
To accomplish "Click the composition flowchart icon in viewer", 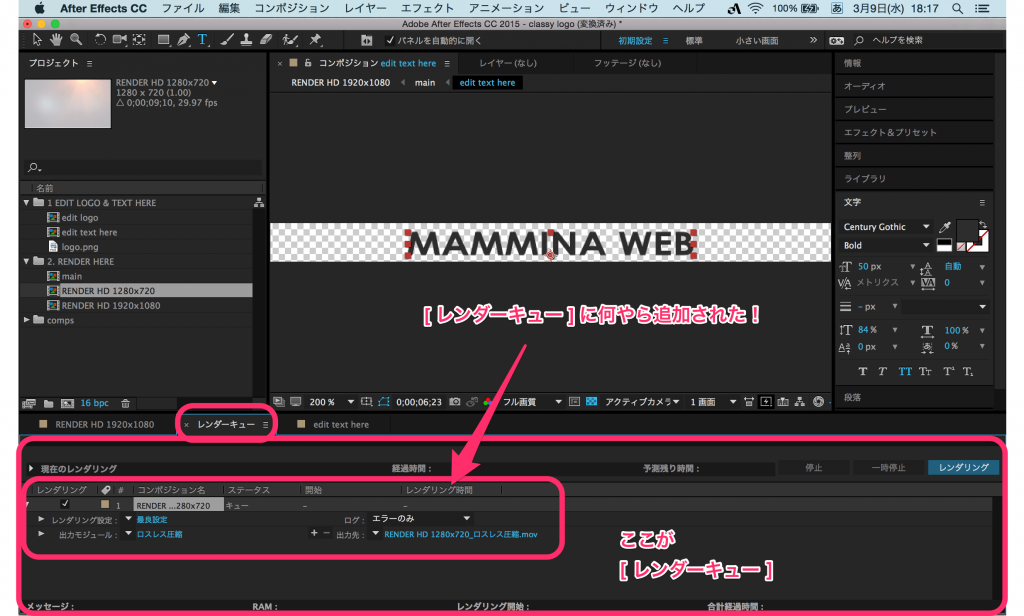I will click(799, 402).
